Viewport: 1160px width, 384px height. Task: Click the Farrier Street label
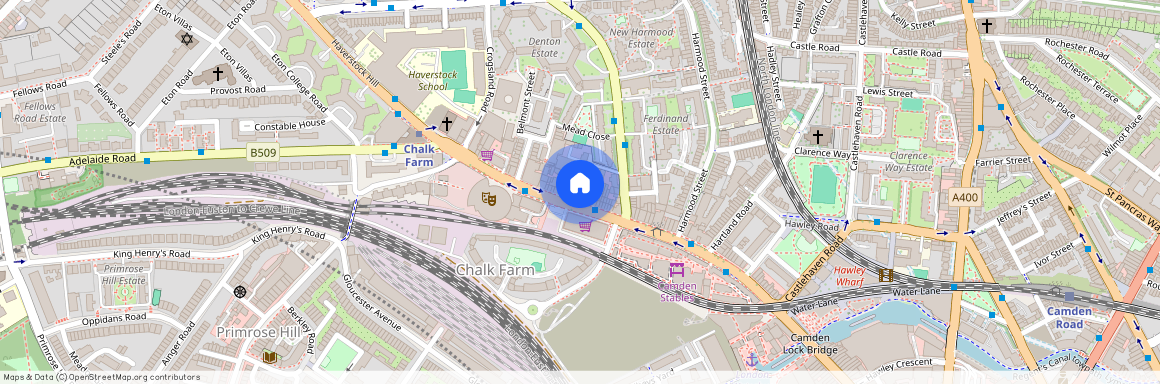click(1002, 161)
